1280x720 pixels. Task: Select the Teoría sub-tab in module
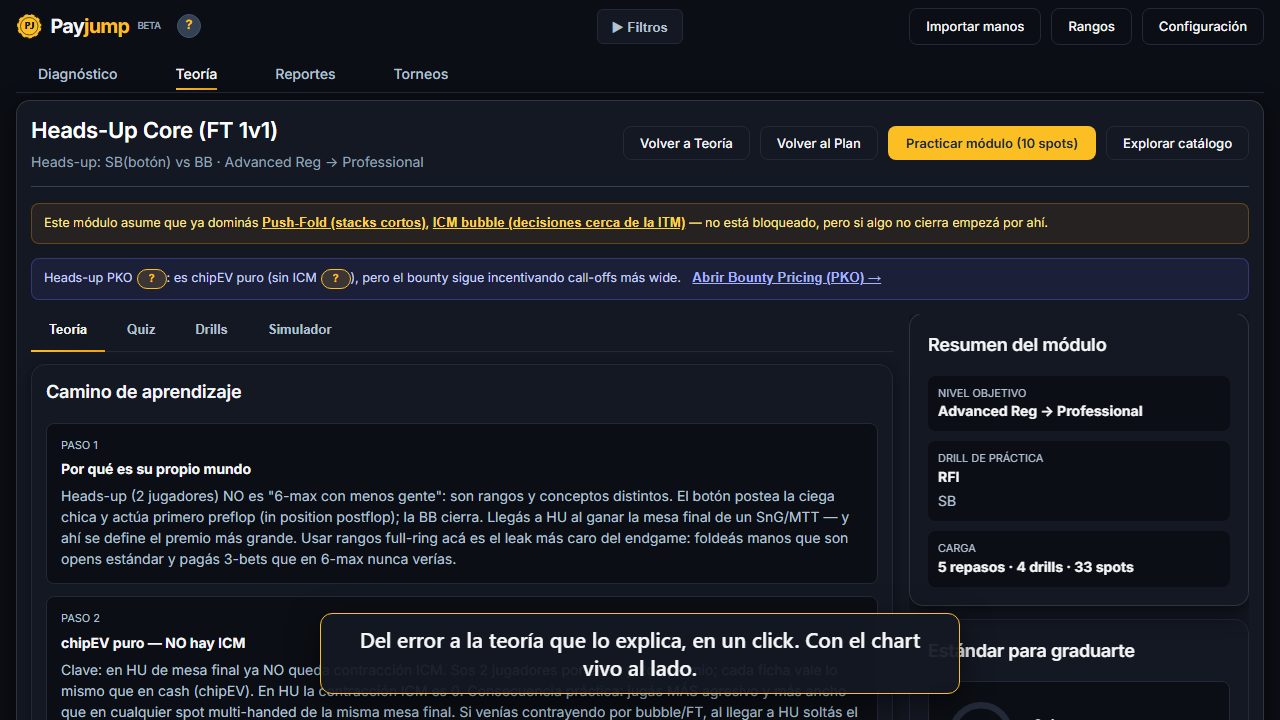point(68,330)
